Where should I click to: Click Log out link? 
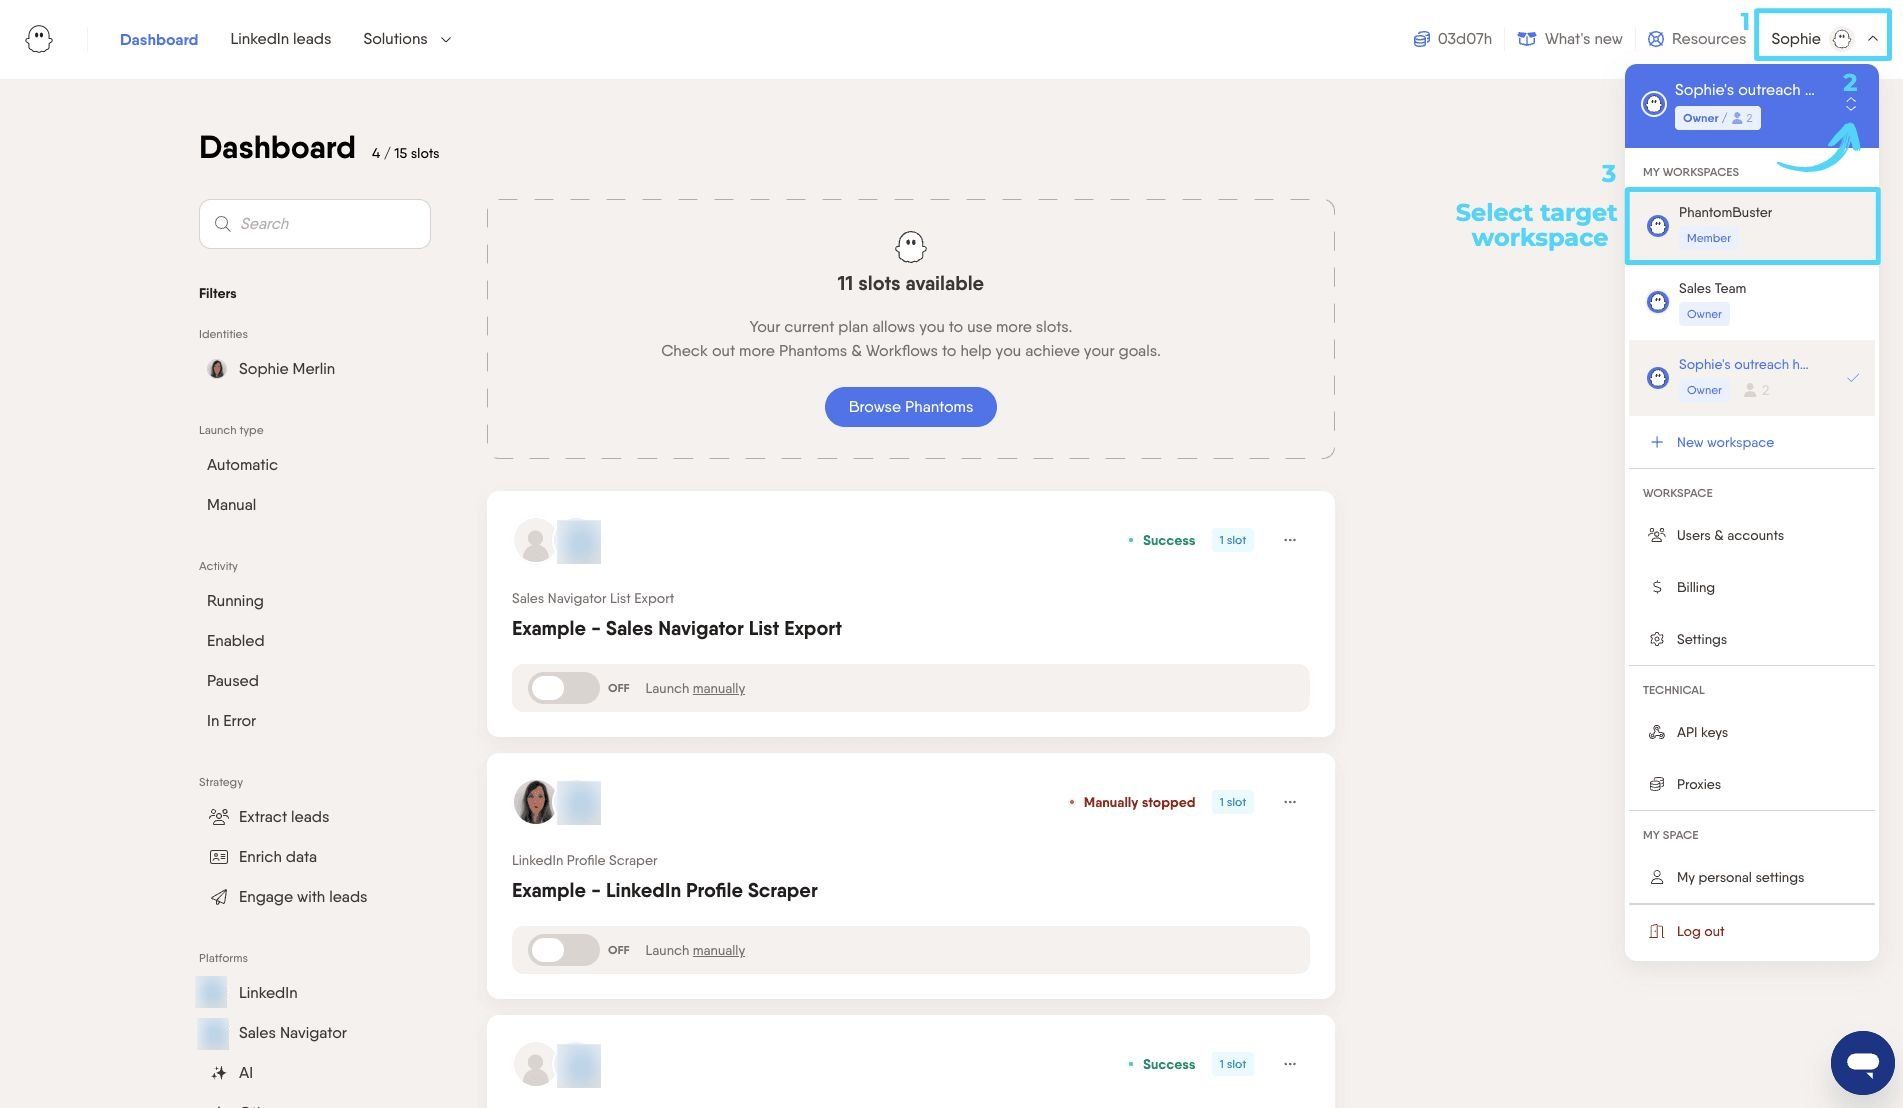[1700, 931]
